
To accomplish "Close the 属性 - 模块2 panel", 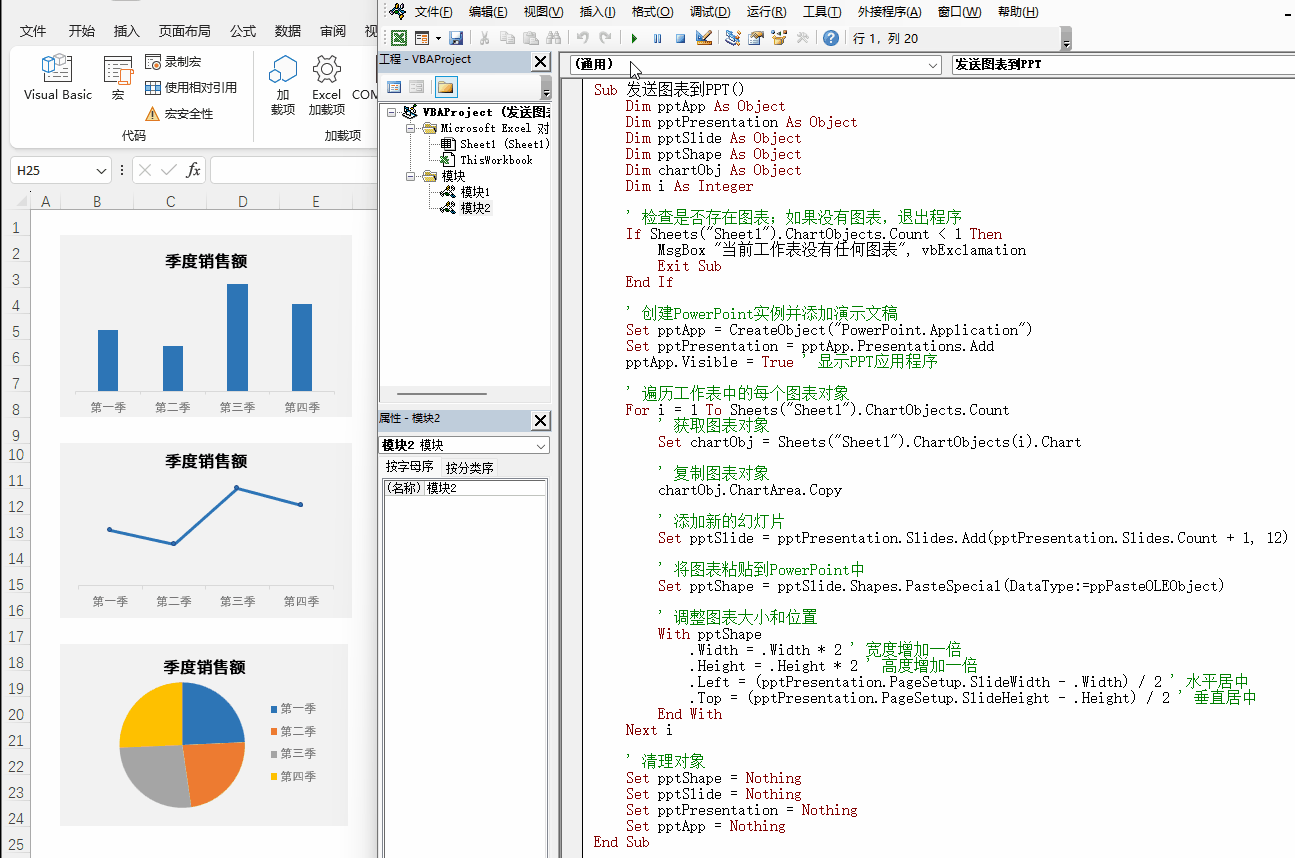I will [541, 420].
